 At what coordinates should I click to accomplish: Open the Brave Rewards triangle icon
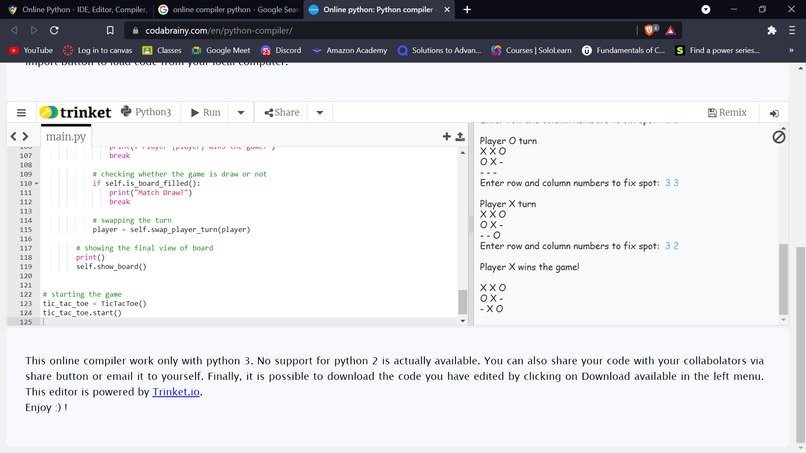[670, 31]
